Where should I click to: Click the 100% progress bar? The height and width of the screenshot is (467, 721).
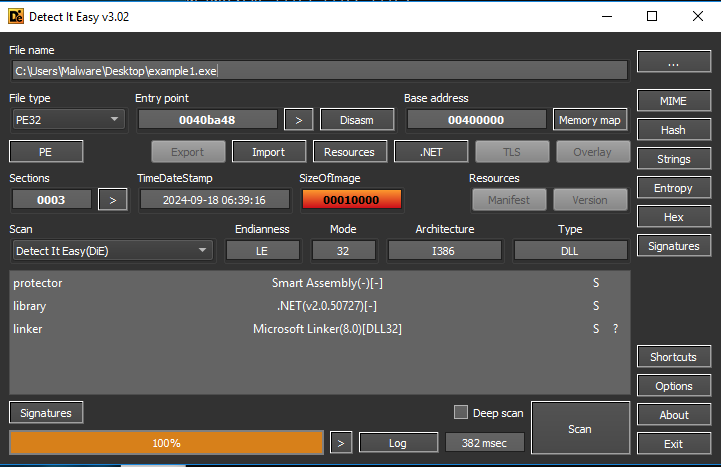pyautogui.click(x=166, y=443)
